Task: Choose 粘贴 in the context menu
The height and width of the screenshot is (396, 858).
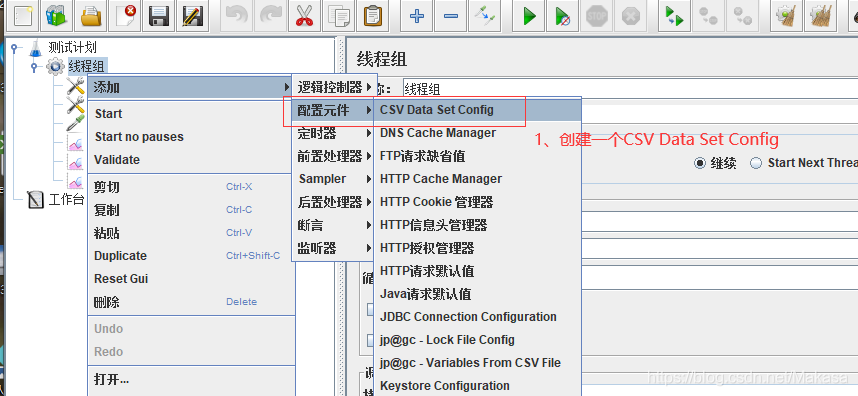Action: point(190,233)
